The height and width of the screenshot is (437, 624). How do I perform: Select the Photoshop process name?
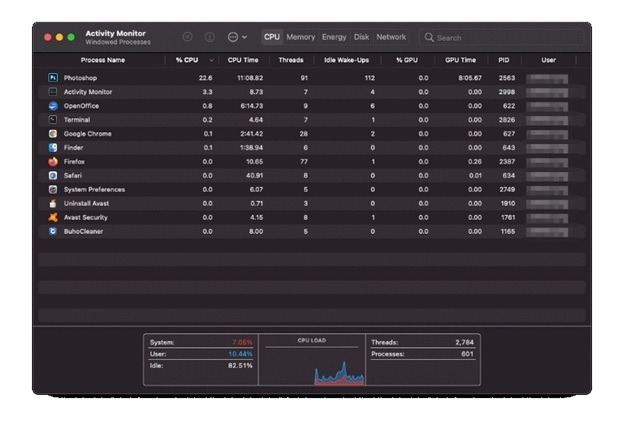click(80, 78)
